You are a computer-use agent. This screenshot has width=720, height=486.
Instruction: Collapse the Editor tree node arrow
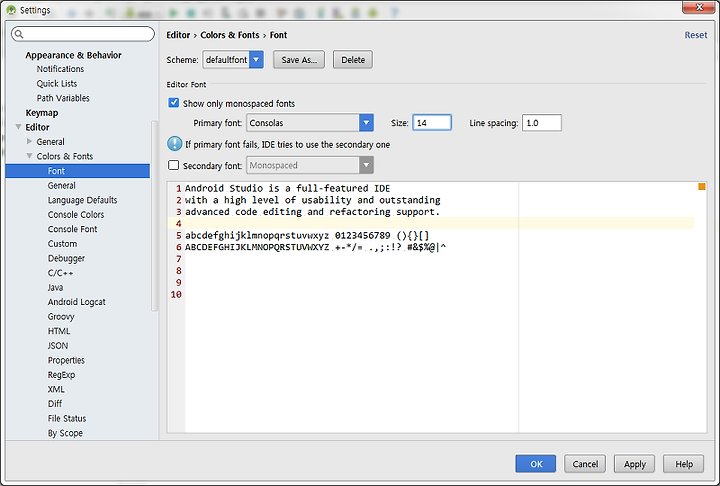pyautogui.click(x=18, y=127)
